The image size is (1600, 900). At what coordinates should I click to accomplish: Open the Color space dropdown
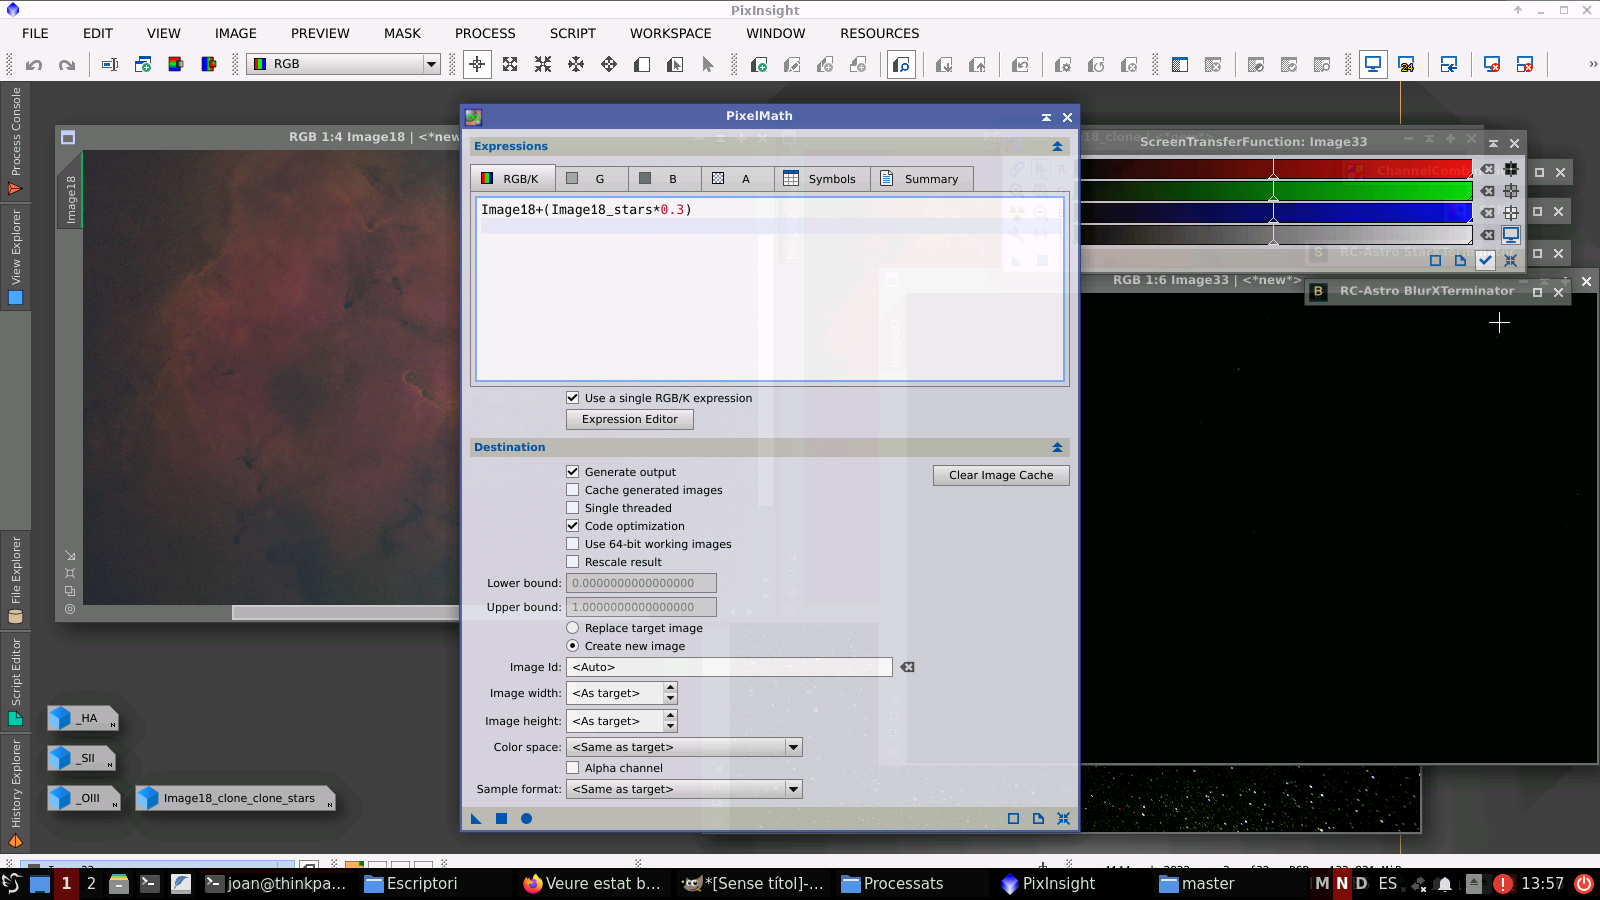tap(684, 747)
